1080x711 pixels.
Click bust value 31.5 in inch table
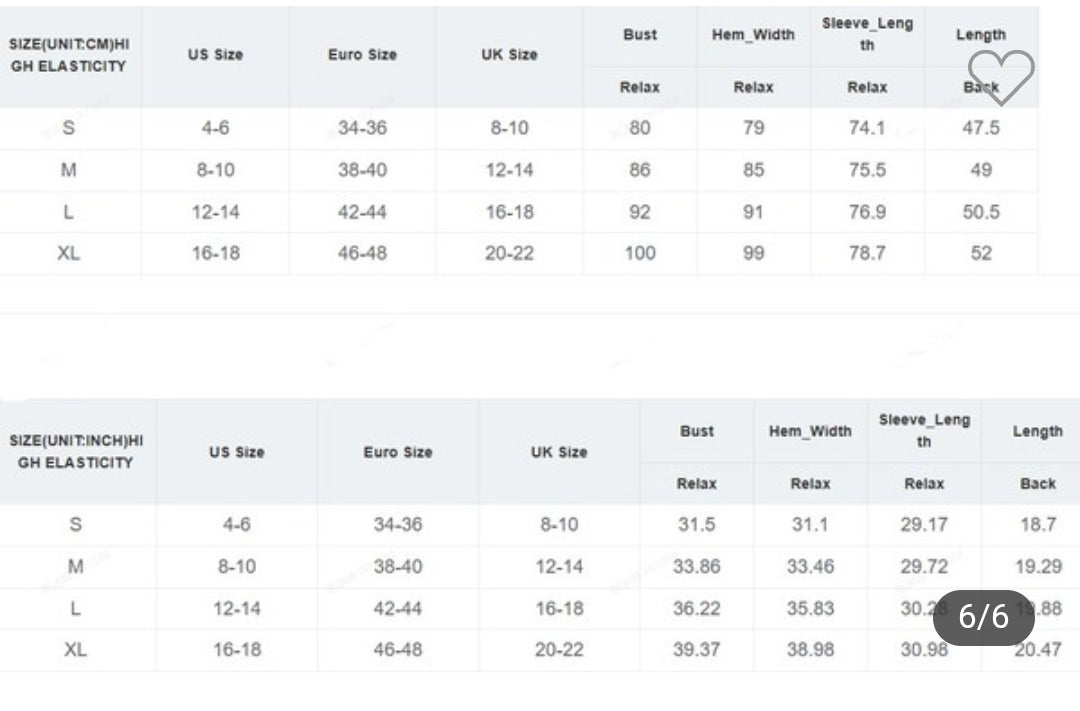pos(696,525)
